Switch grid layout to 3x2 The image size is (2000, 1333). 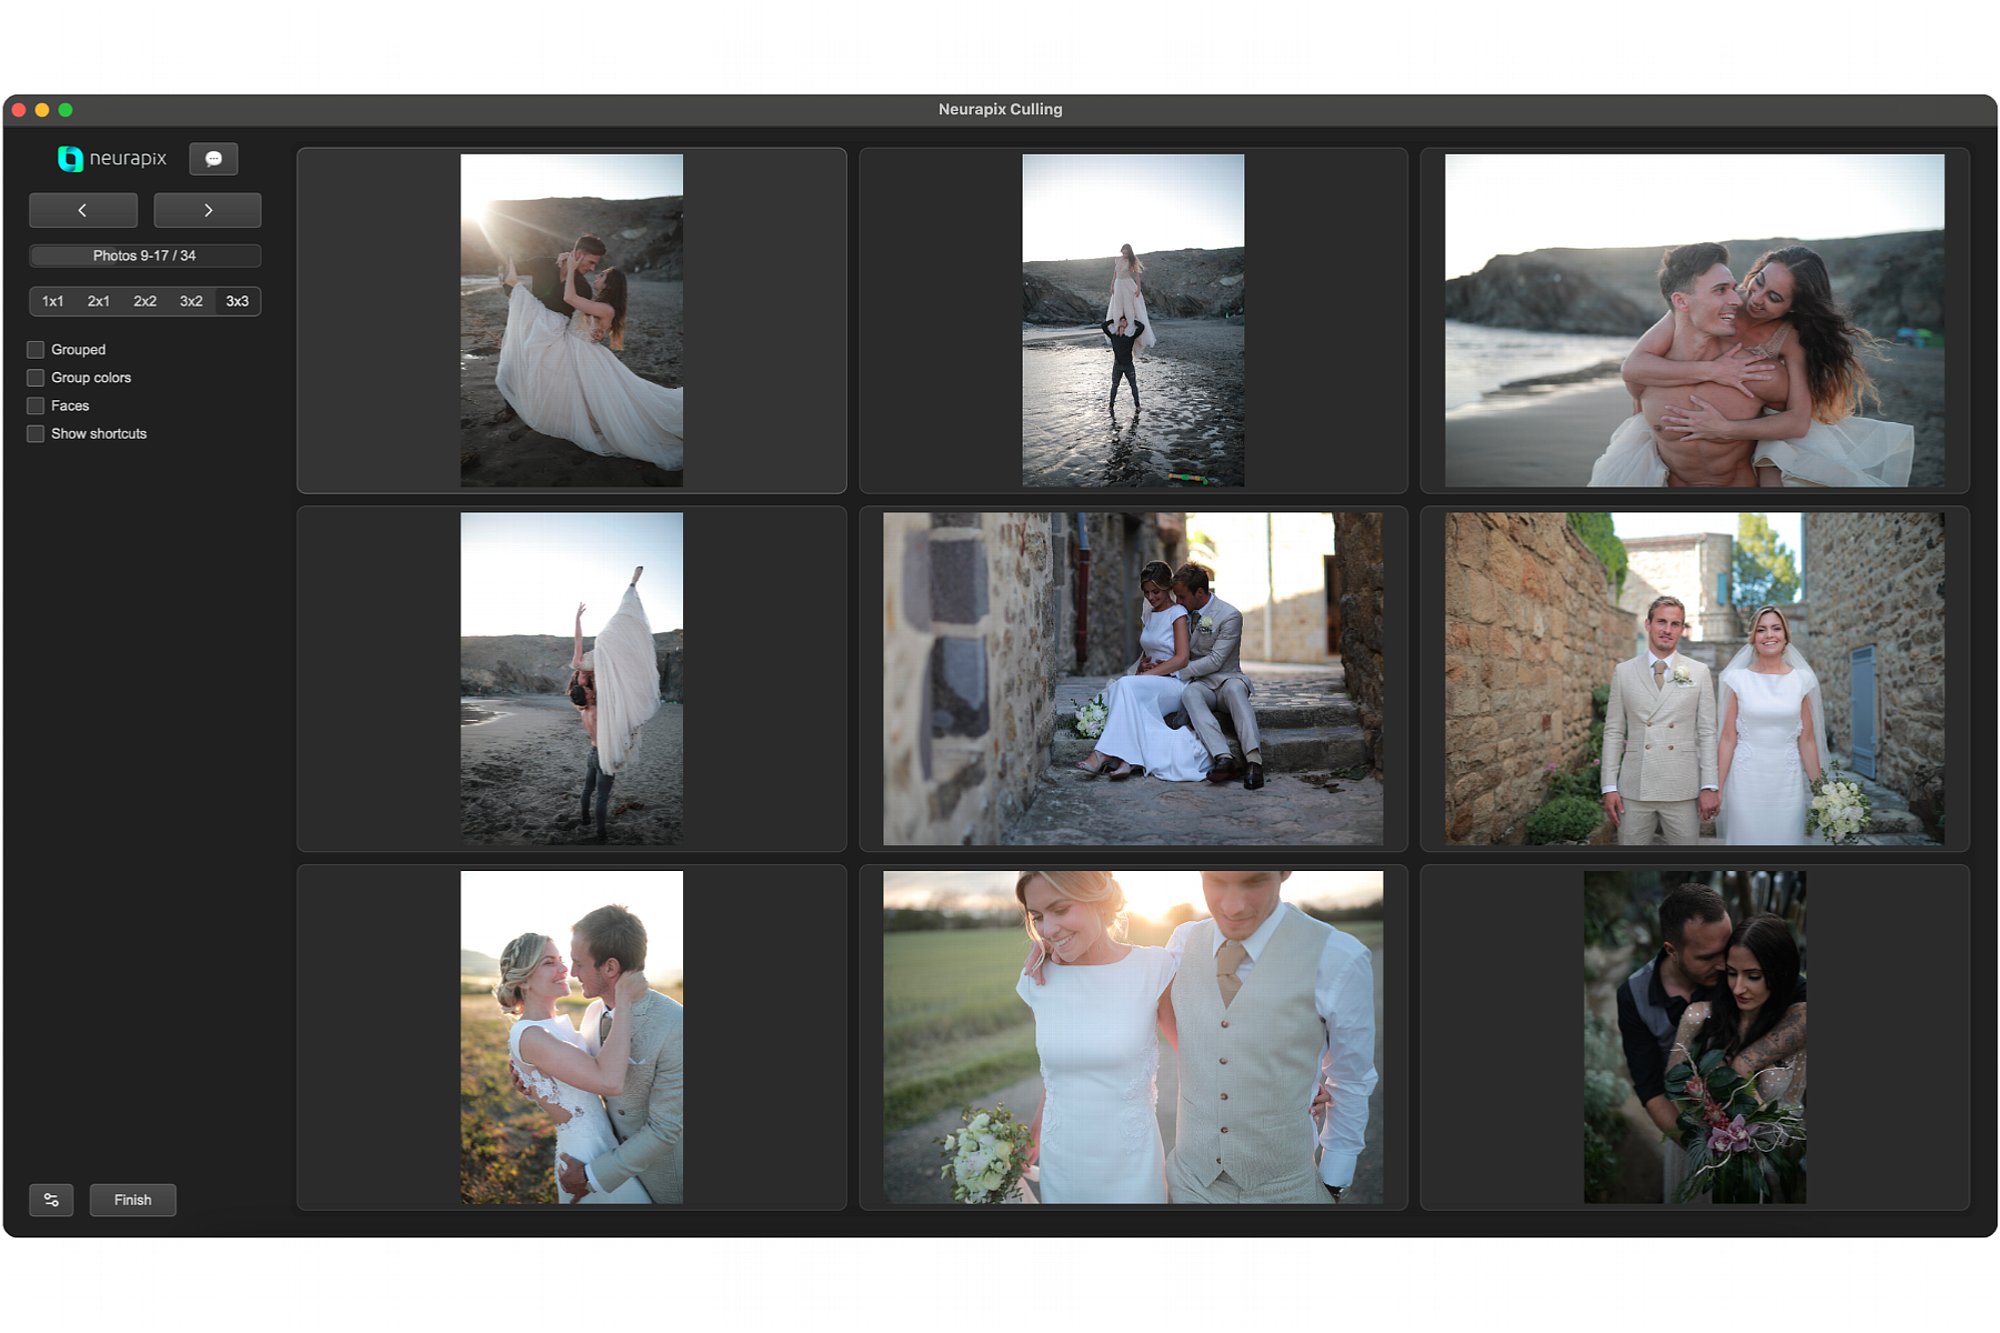coord(191,301)
